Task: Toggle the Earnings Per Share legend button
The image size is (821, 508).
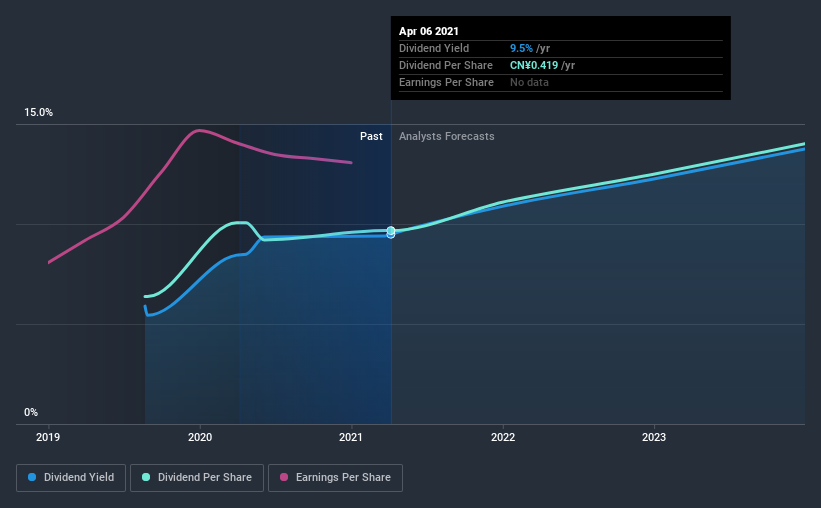Action: 335,478
